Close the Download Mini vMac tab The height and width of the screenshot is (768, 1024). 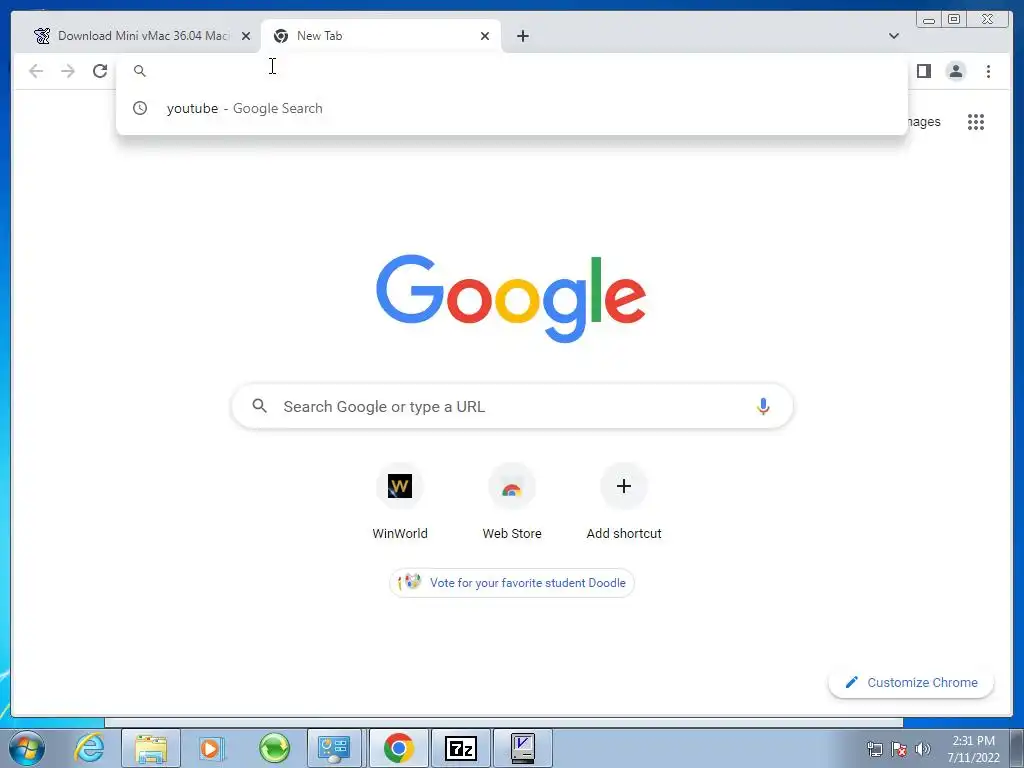[x=246, y=36]
